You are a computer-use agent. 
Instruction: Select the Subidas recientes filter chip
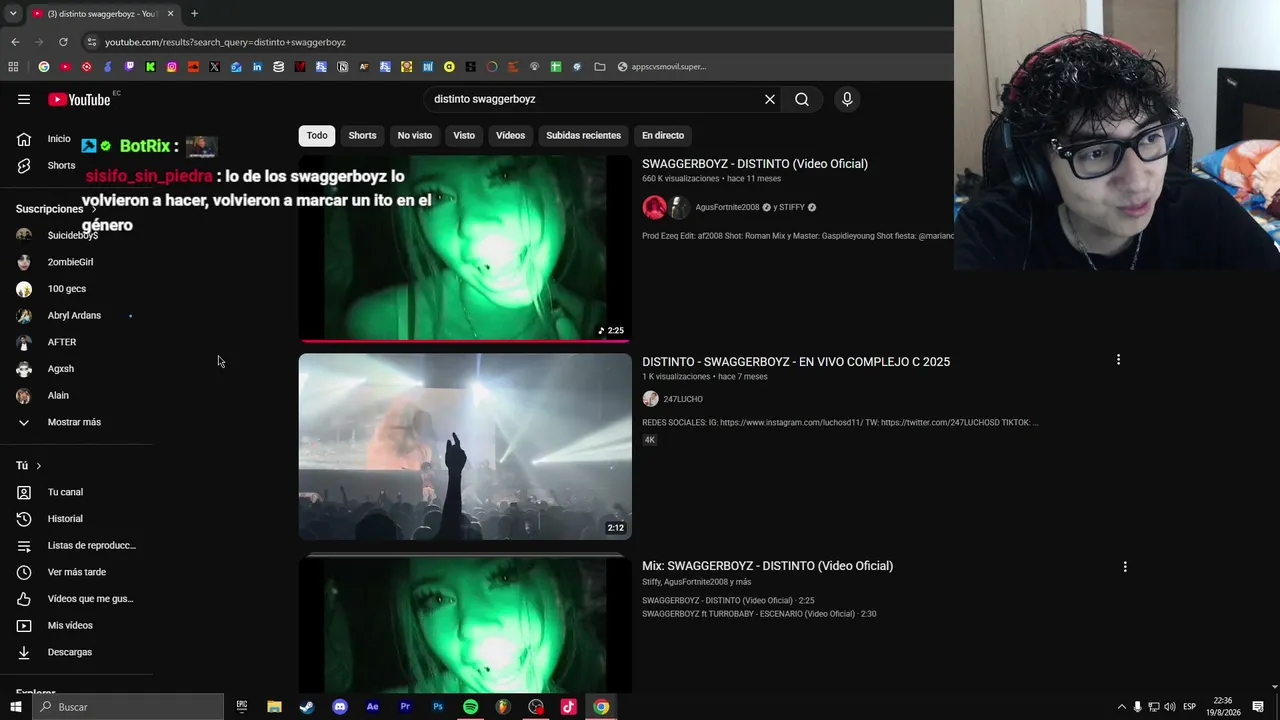tap(583, 135)
